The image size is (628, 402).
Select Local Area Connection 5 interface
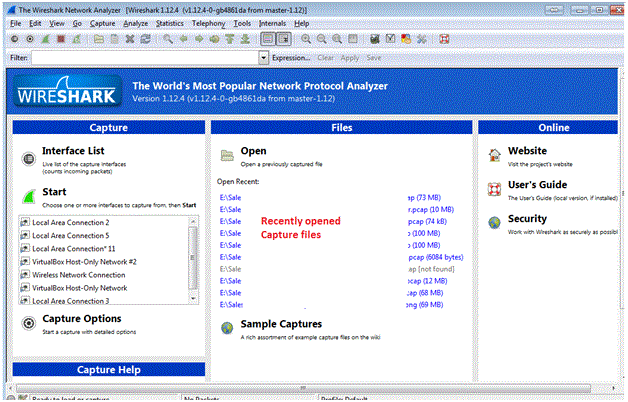pyautogui.click(x=70, y=236)
